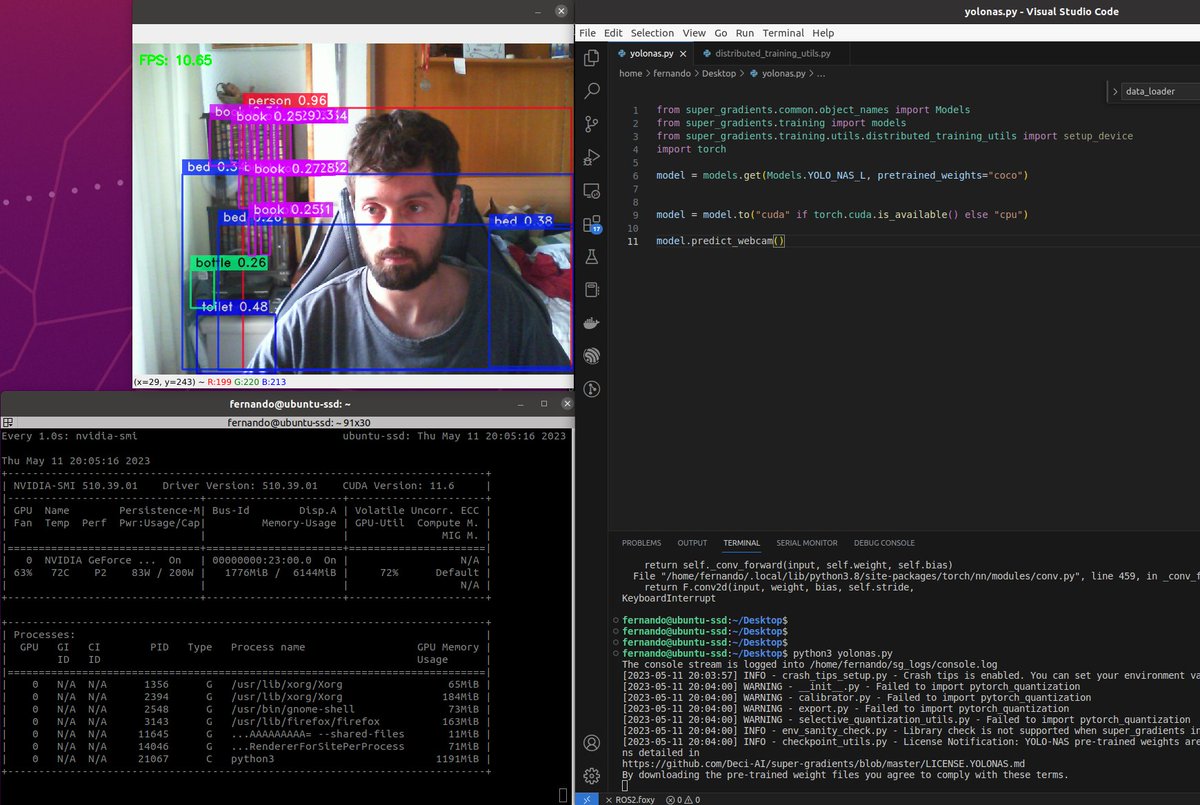Select the TERMINAL panel tab
Screen dimensions: 1200x805
[742, 543]
